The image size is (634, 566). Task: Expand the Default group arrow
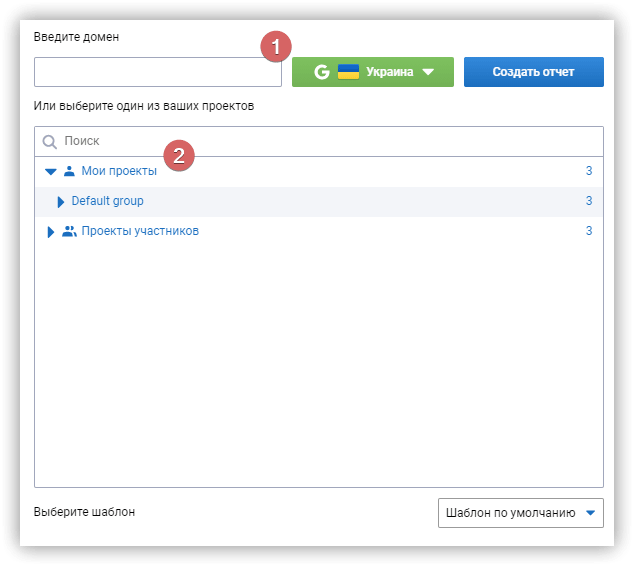(61, 202)
